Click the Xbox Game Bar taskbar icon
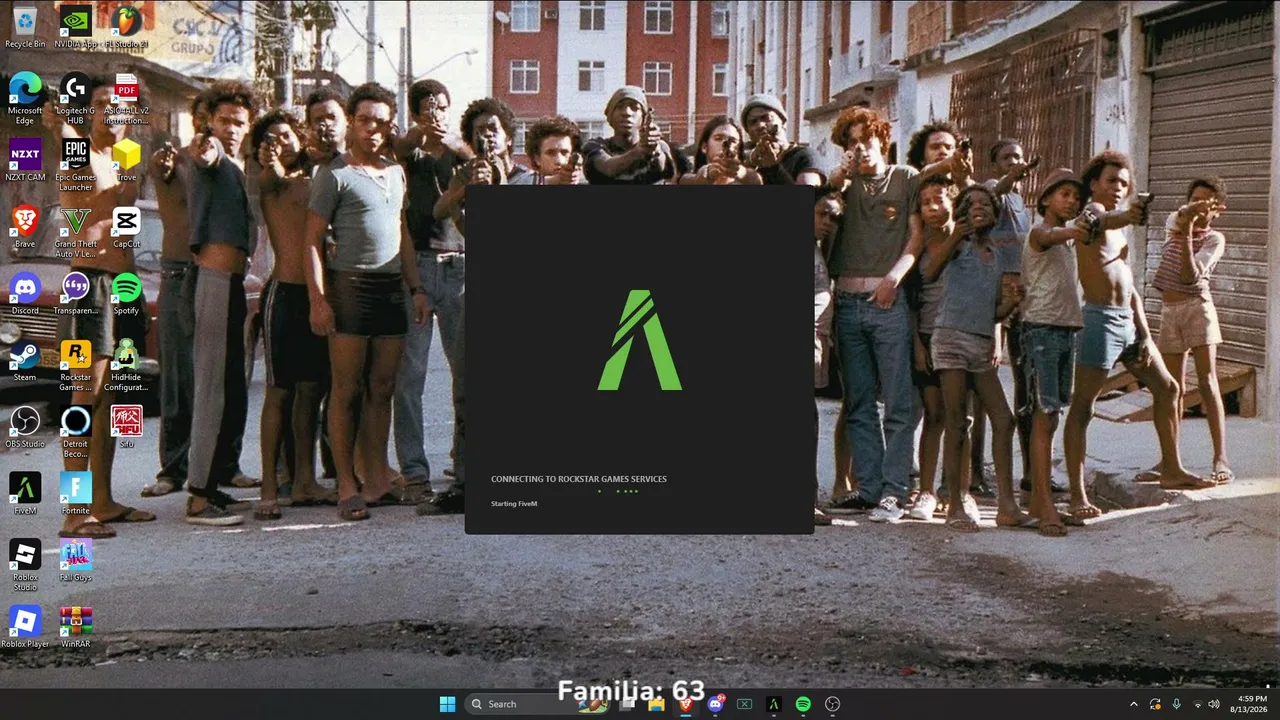The width and height of the screenshot is (1280, 720). [744, 704]
